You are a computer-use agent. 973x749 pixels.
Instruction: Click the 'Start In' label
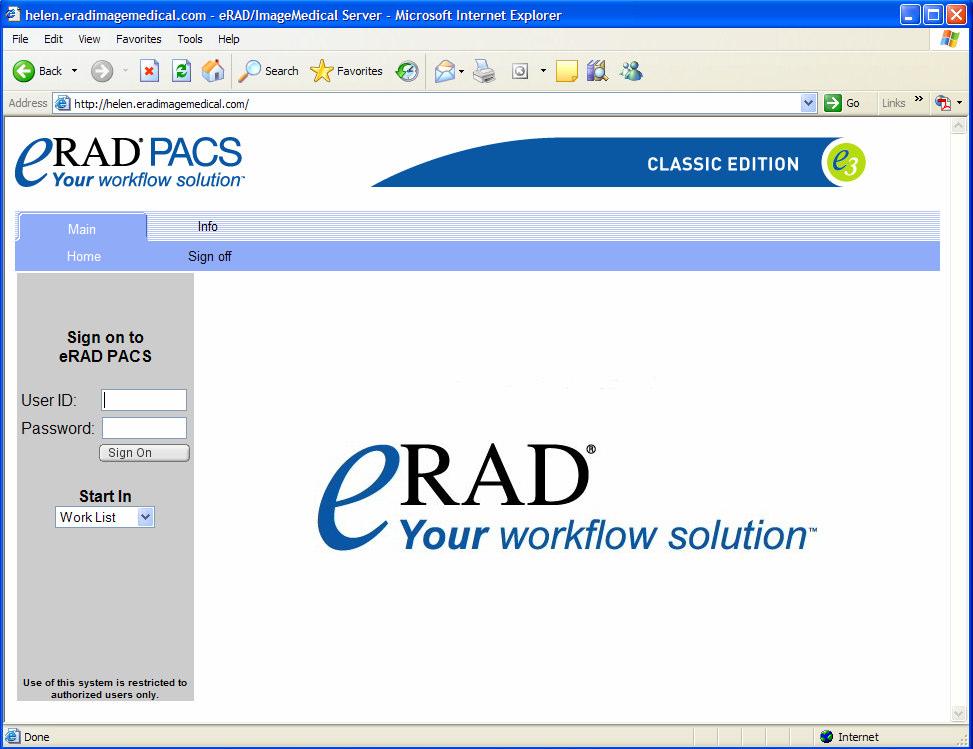click(x=105, y=496)
